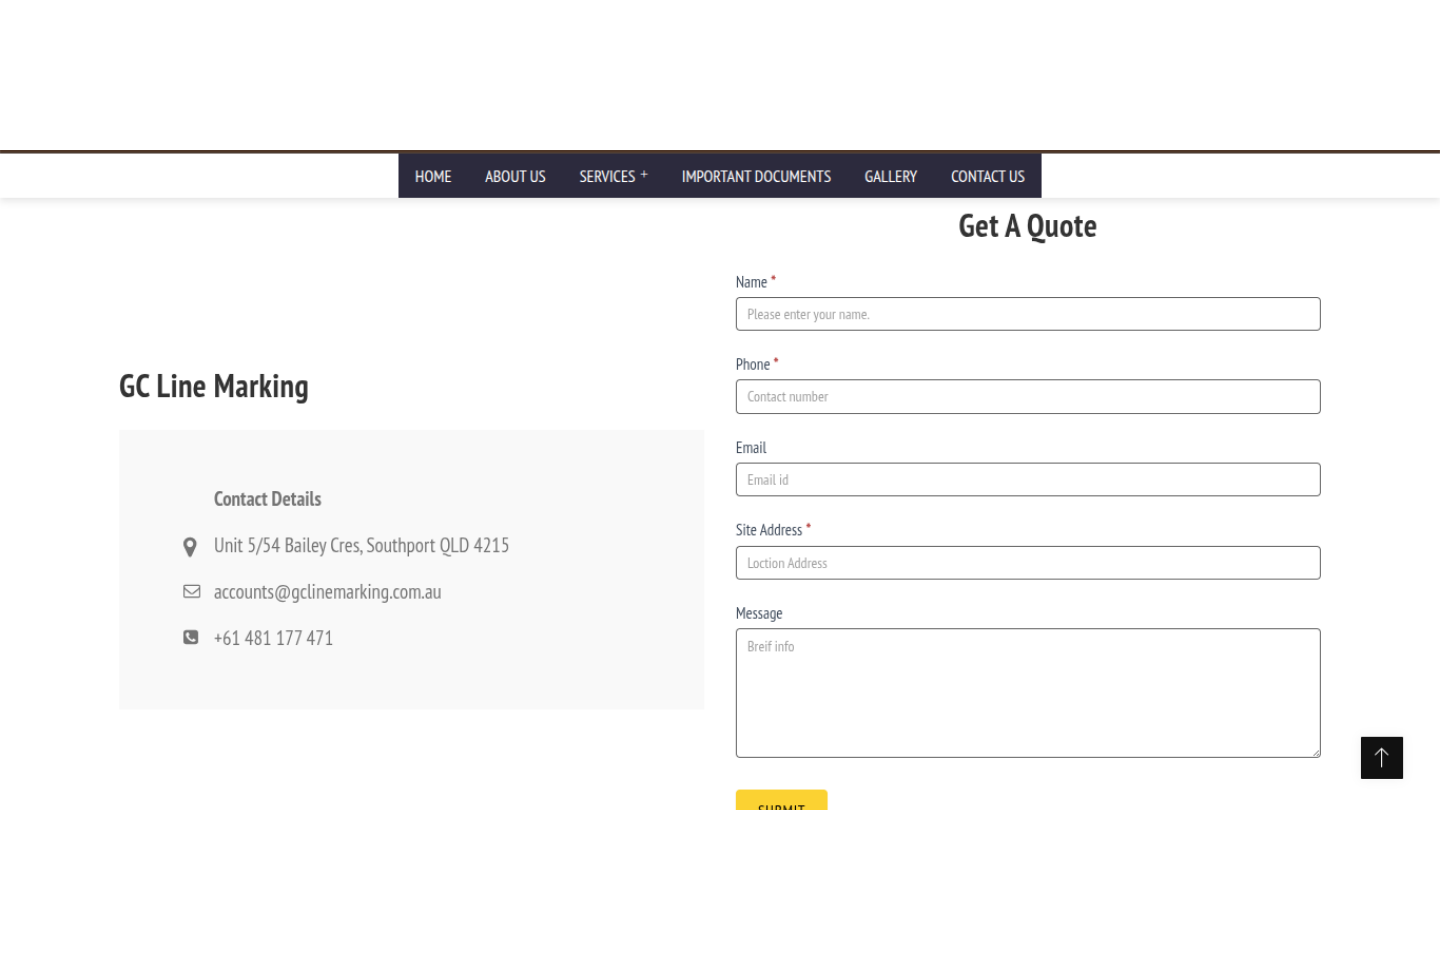
Task: Navigate to the Gallery page
Action: point(890,176)
